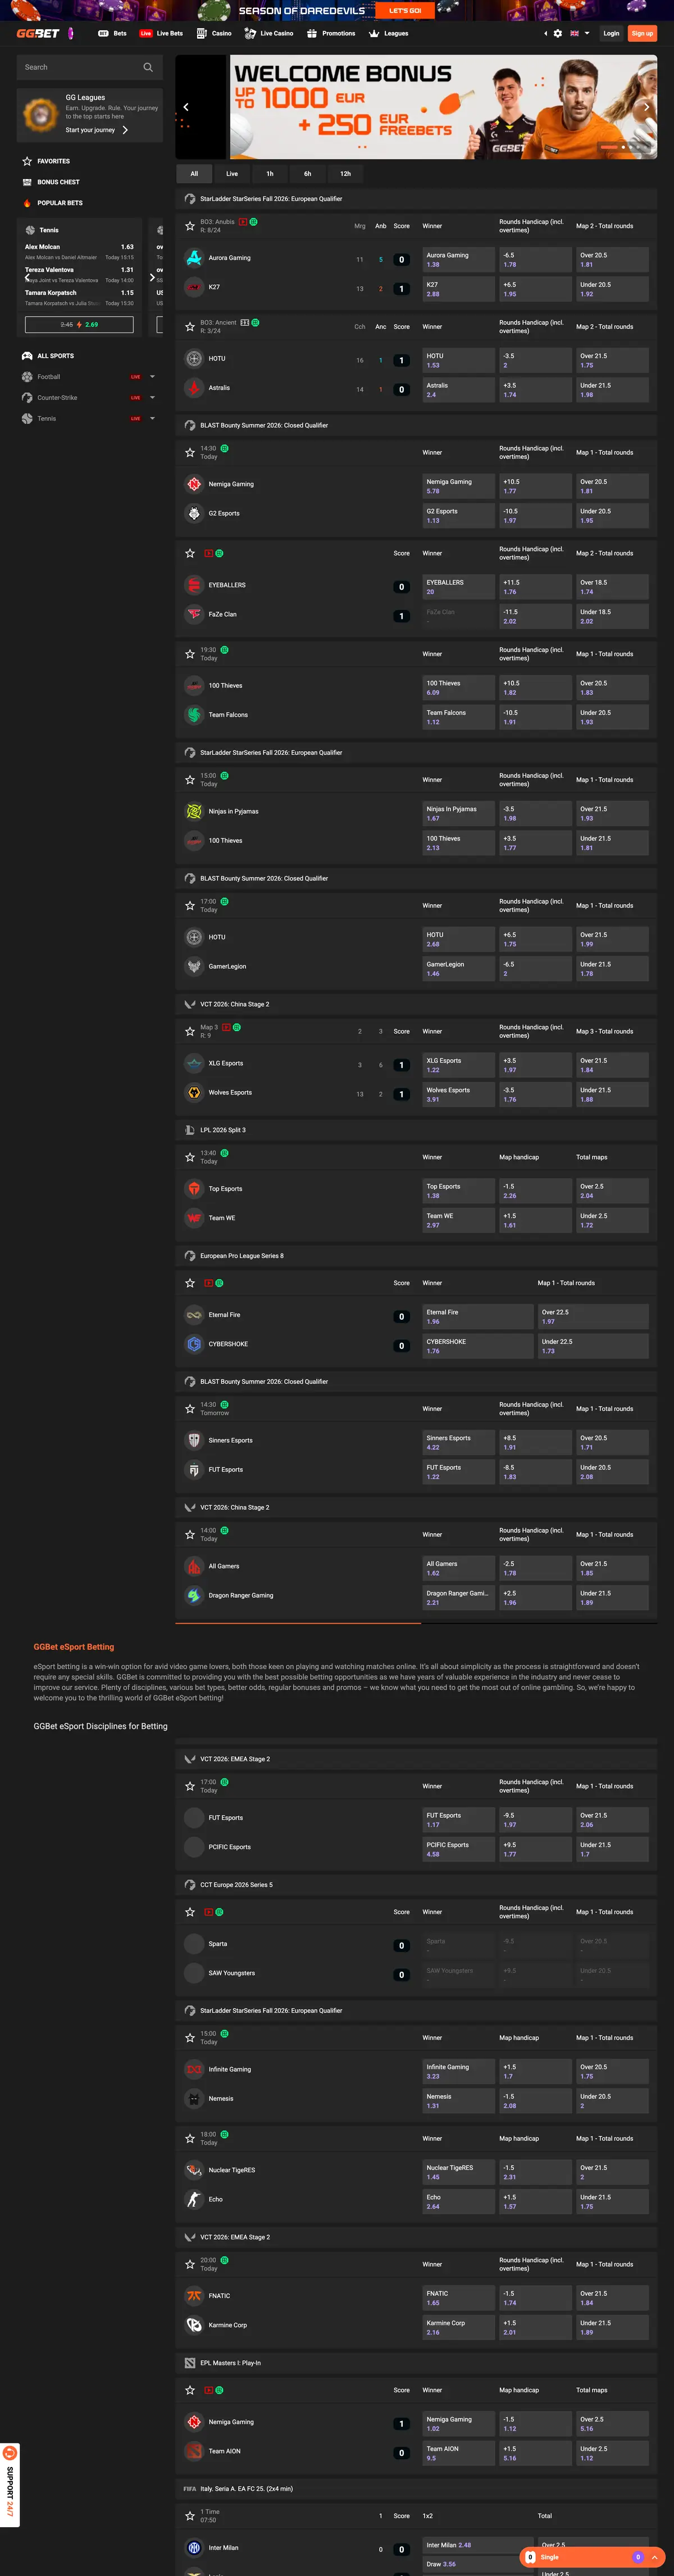The image size is (674, 2576).
Task: Expand the bet slip chevron
Action: coord(655,2557)
